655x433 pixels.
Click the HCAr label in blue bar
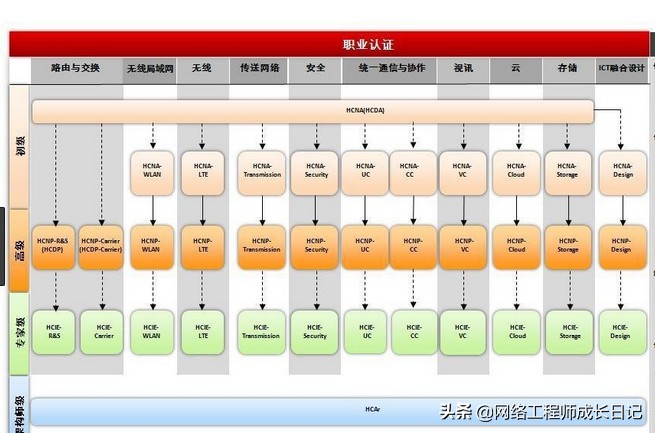tap(372, 410)
